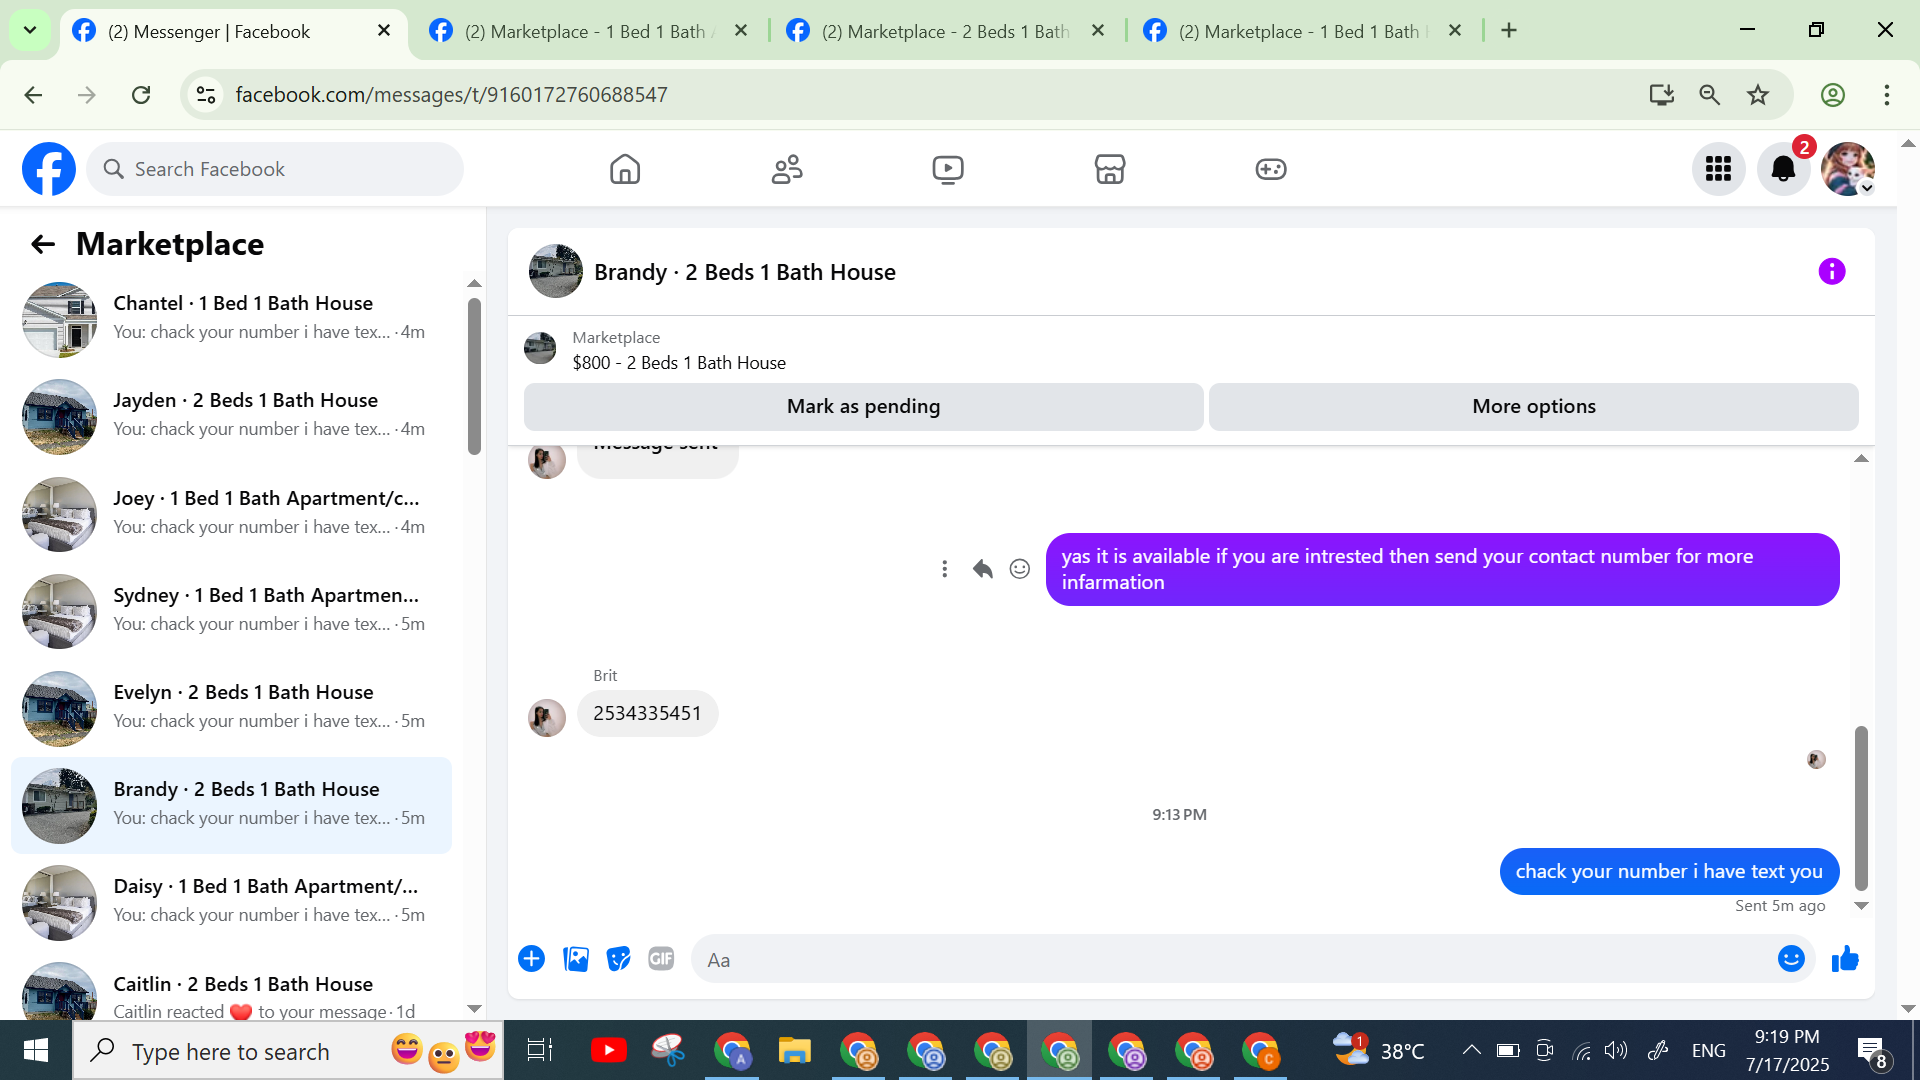Mark the listing as pending
The image size is (1920, 1080).
tap(863, 407)
